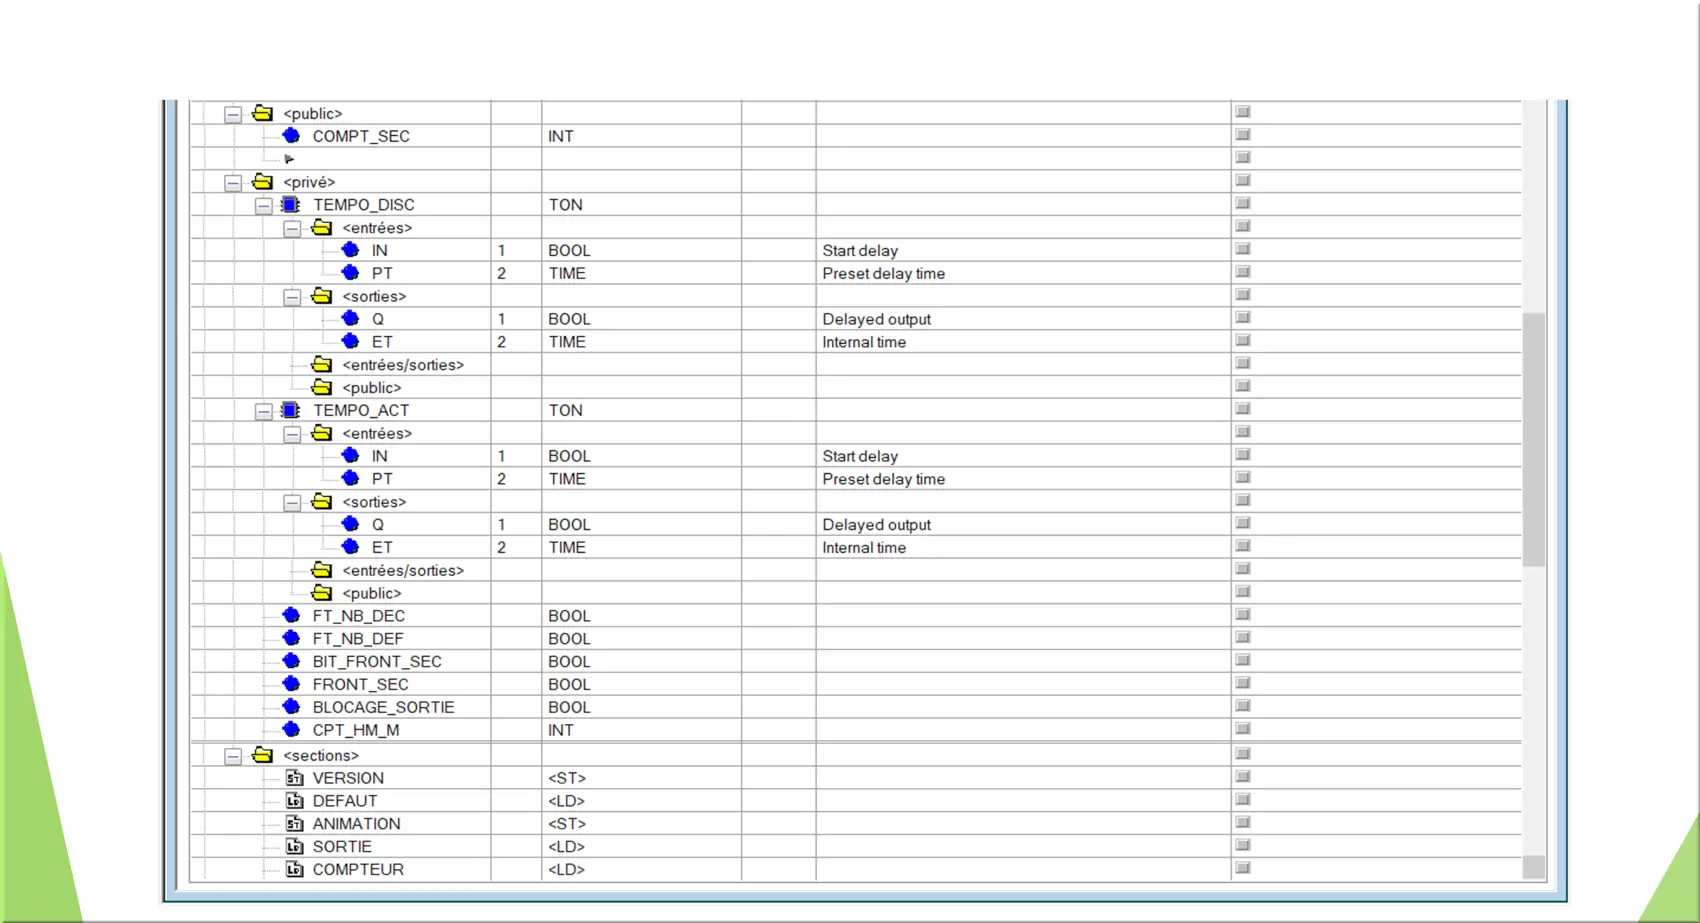This screenshot has width=1700, height=923.
Task: Click the scrollbar down arrow at bottom
Action: point(1533,867)
